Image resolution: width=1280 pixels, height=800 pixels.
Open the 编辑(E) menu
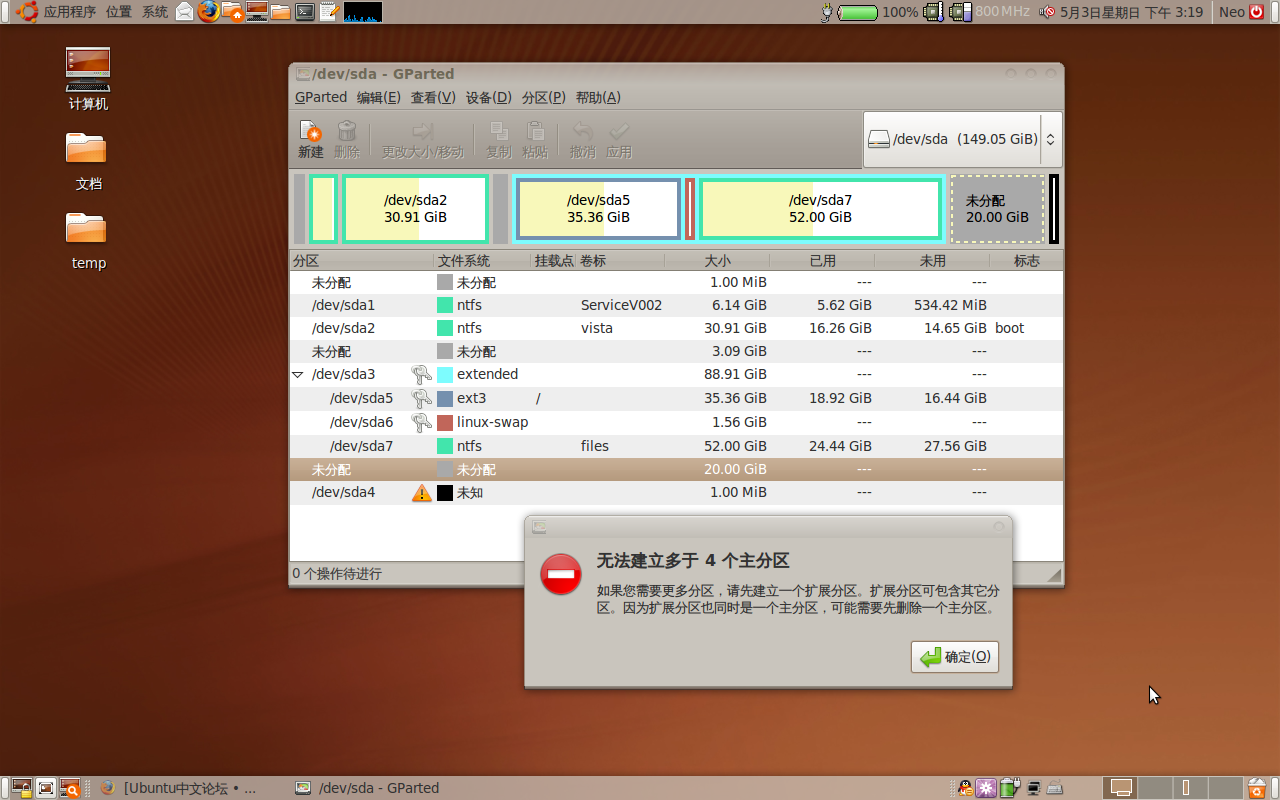pyautogui.click(x=379, y=97)
